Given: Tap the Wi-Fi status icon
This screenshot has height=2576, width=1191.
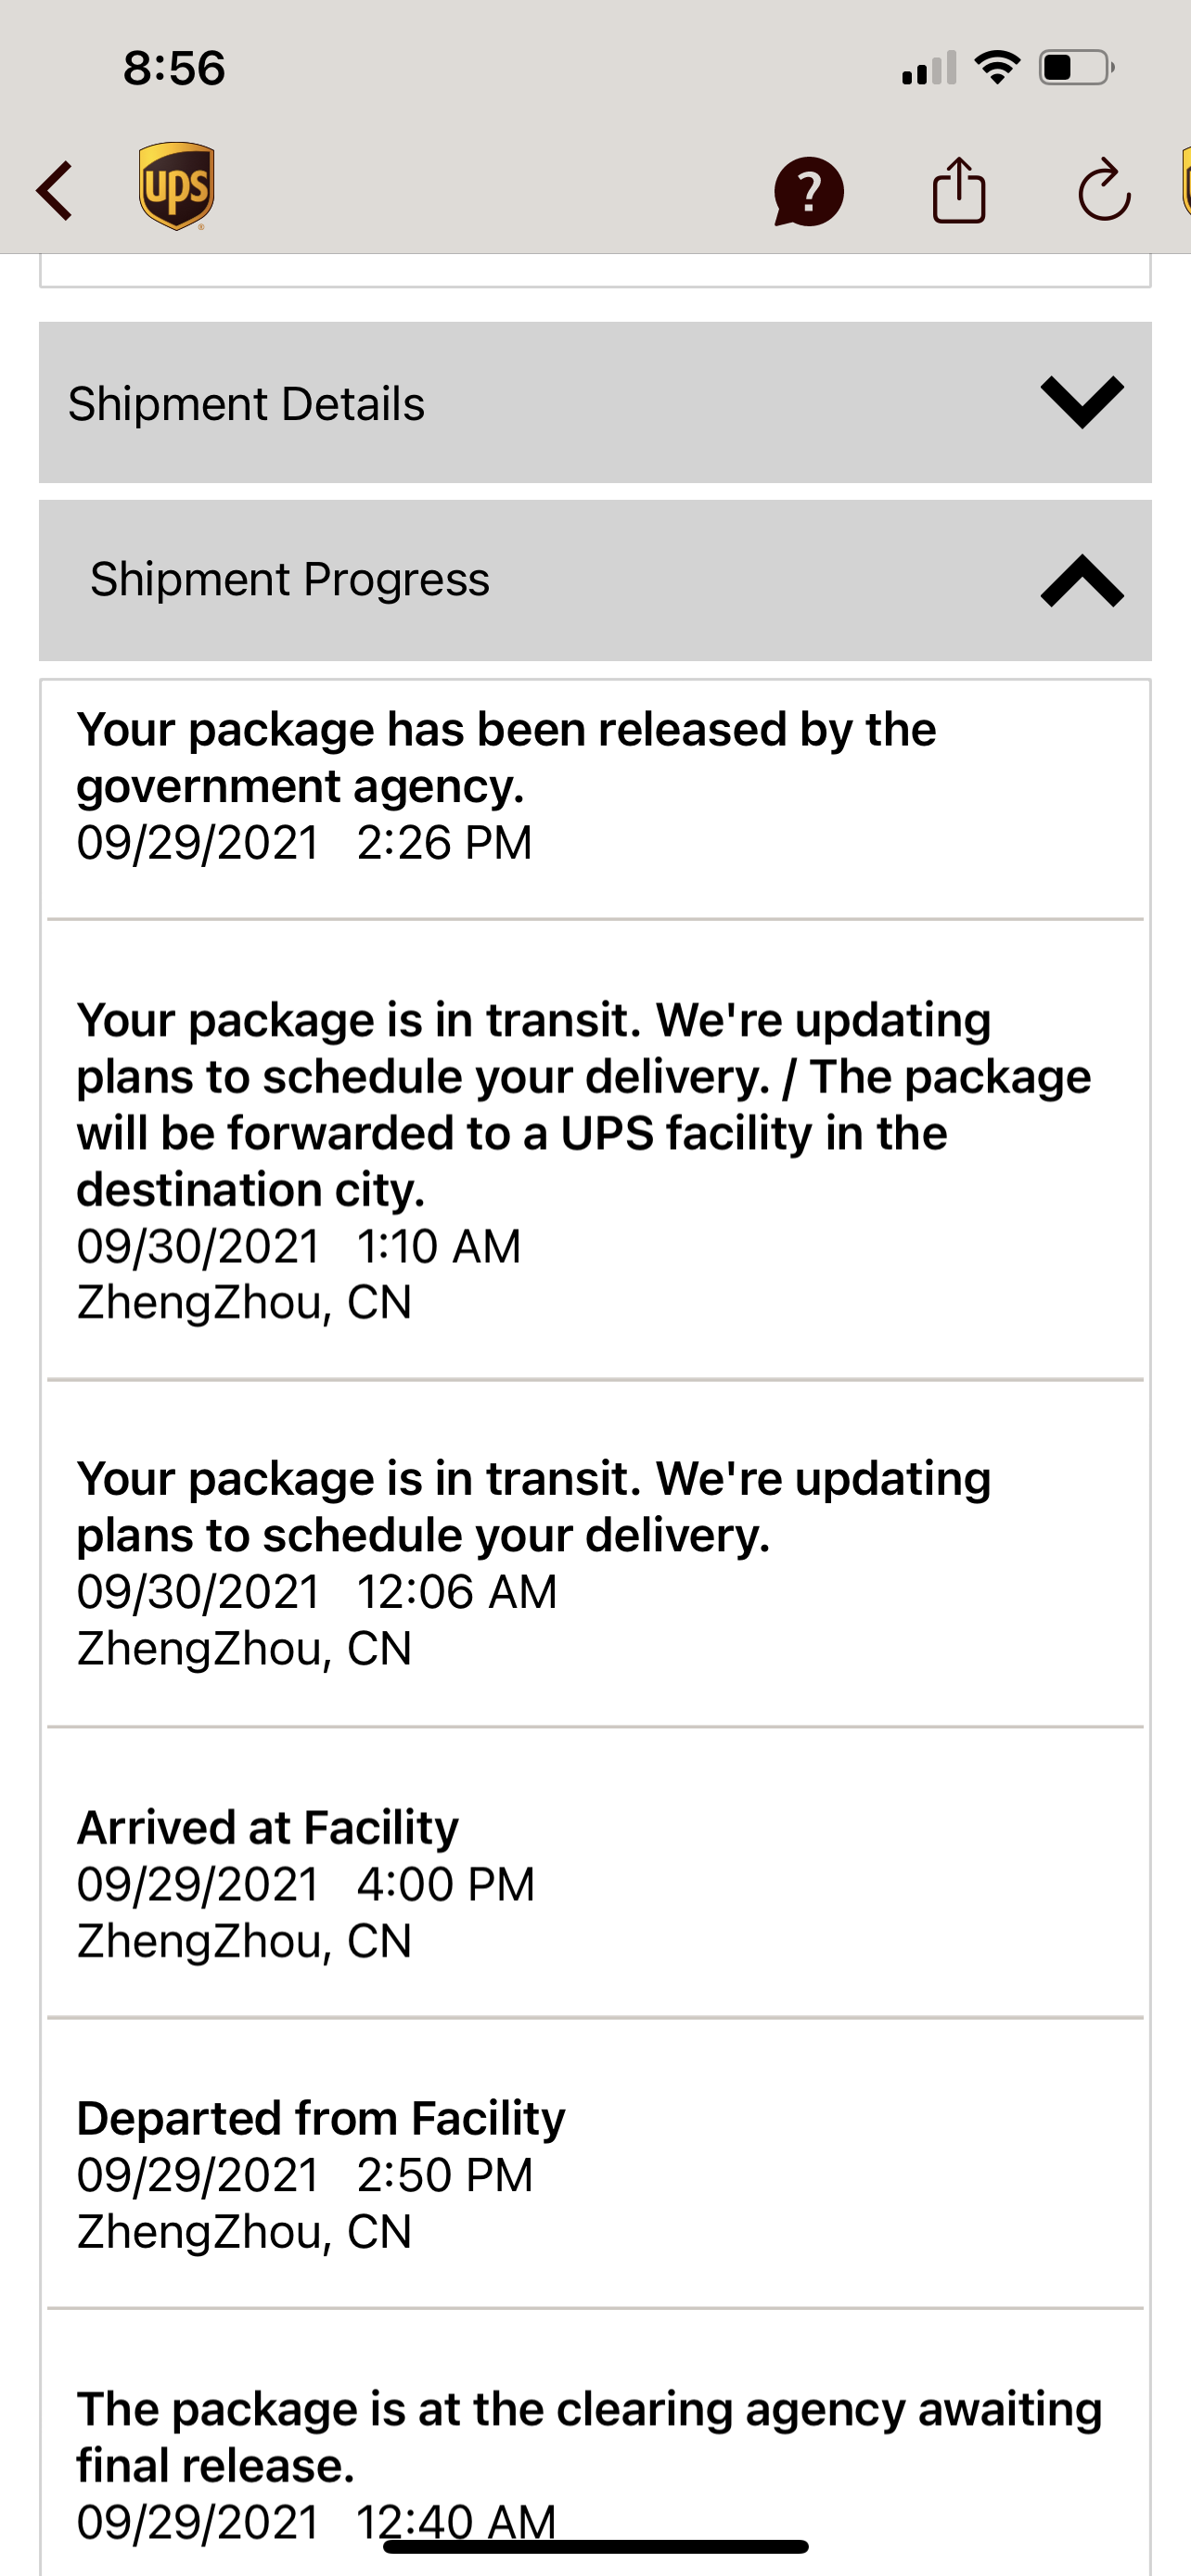Looking at the screenshot, I should 996,68.
